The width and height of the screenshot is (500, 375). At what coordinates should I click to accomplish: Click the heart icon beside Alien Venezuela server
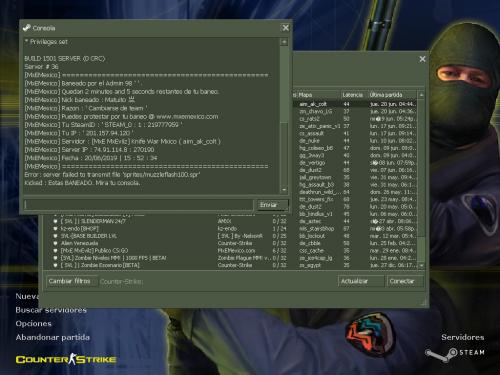tap(55, 243)
